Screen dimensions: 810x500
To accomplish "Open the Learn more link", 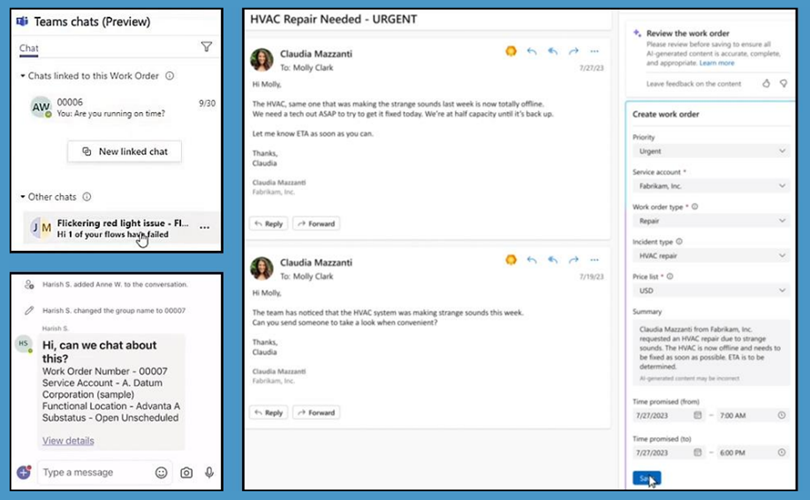I will tap(716, 63).
